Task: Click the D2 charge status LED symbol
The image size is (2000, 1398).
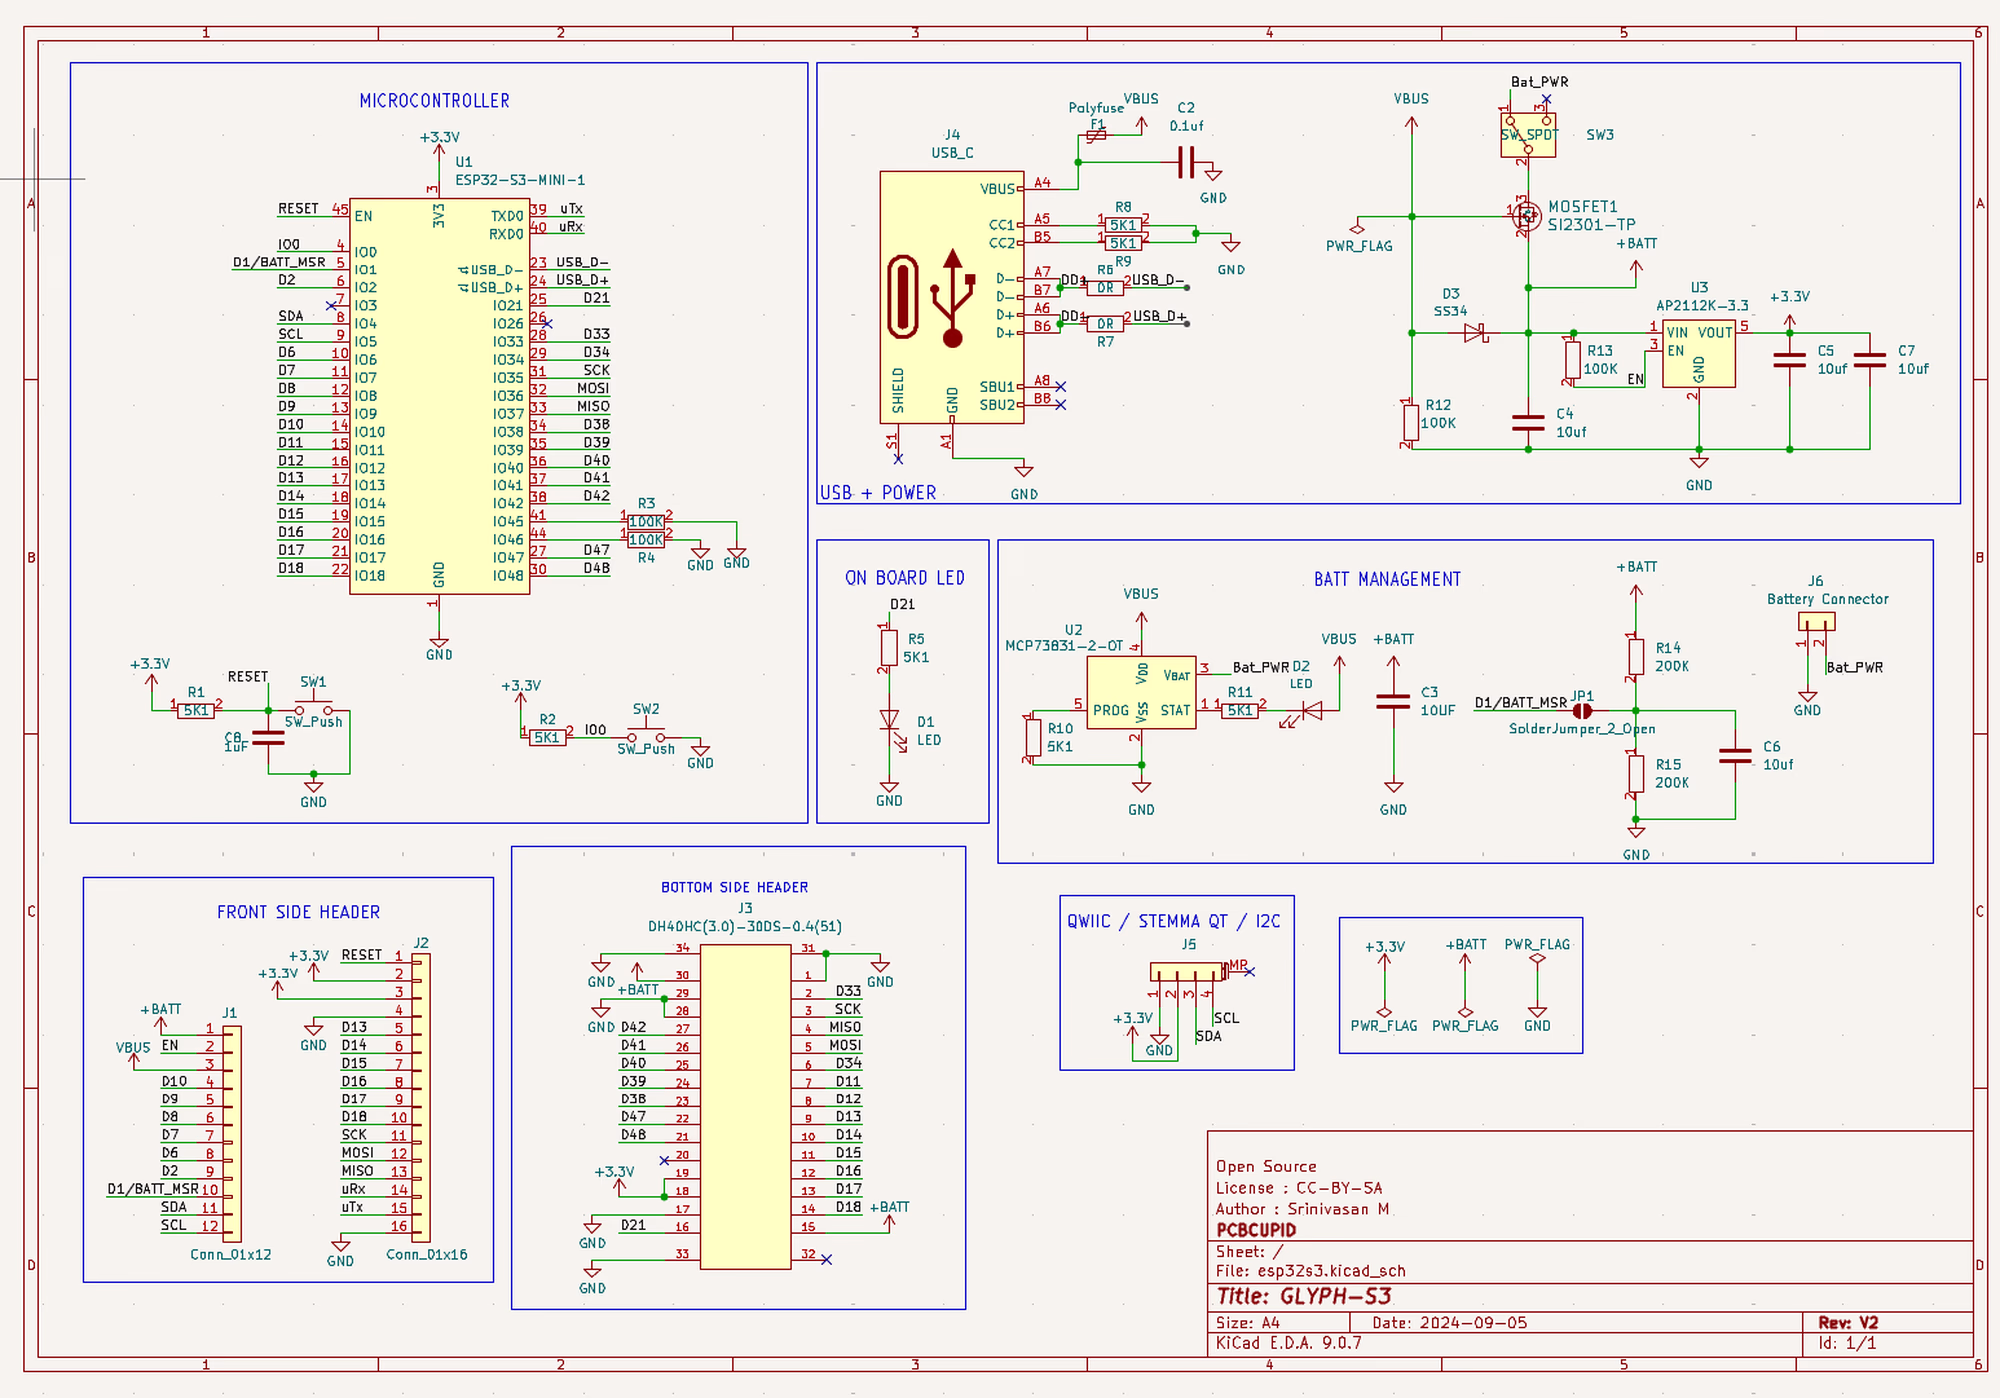Action: click(1309, 711)
